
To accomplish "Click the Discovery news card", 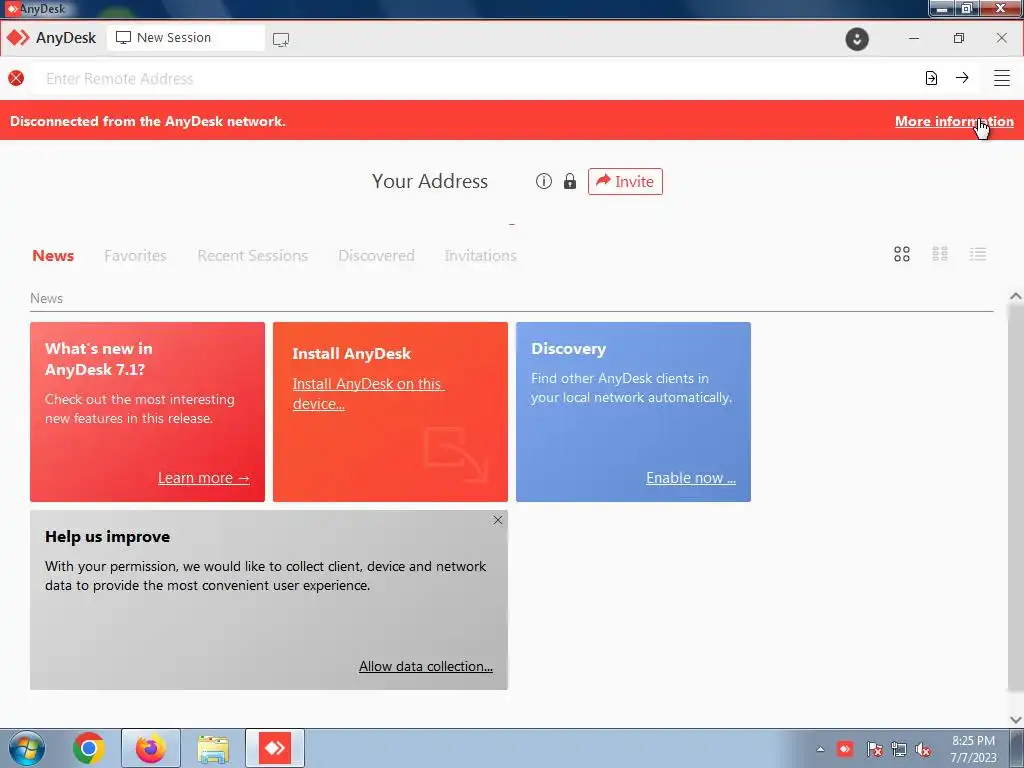I will tap(633, 411).
